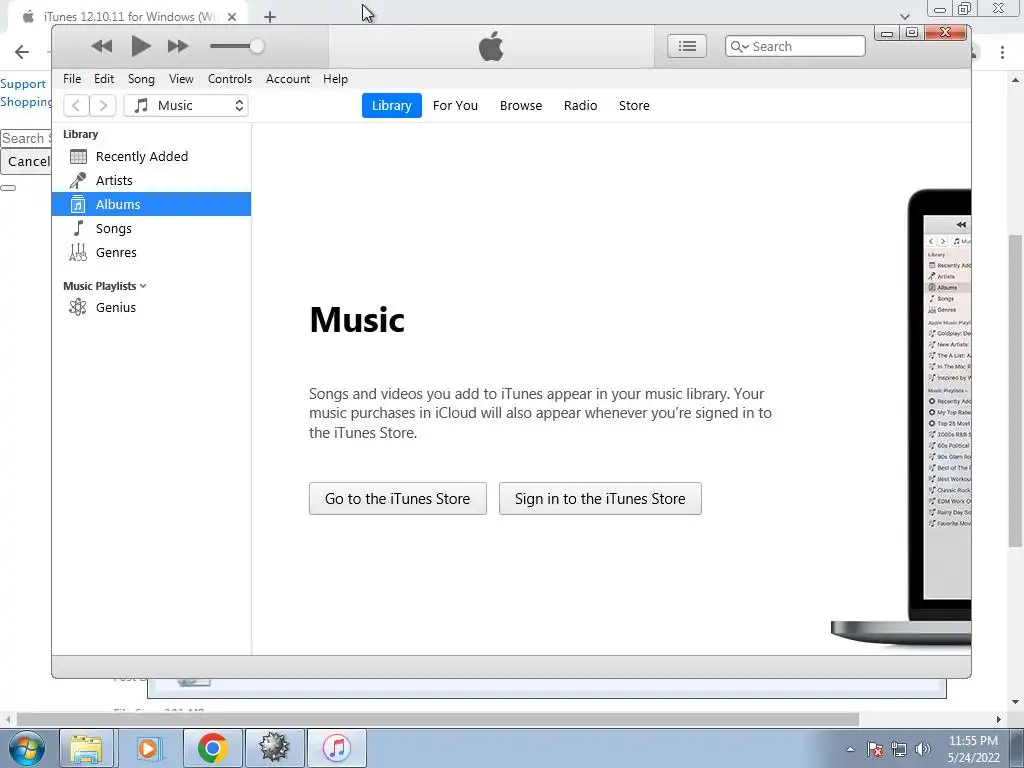1024x768 pixels.
Task: Click the Cancel button on the web page
Action: point(25,161)
